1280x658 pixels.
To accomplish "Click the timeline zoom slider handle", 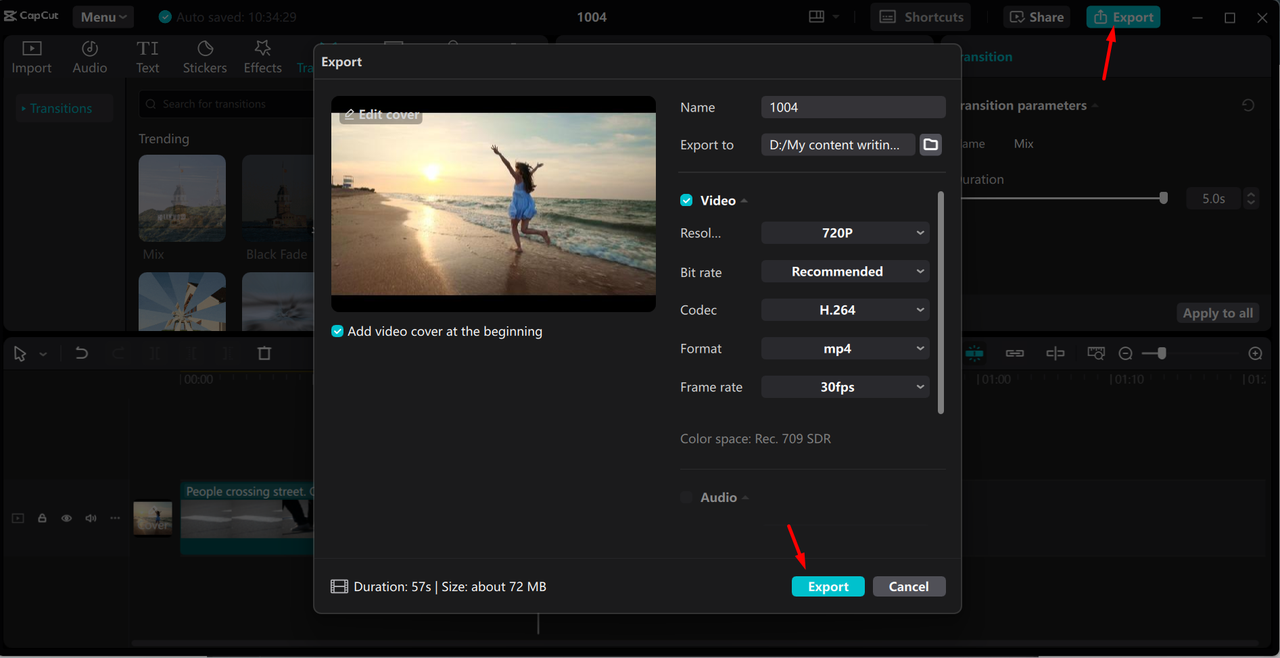I will [1160, 354].
